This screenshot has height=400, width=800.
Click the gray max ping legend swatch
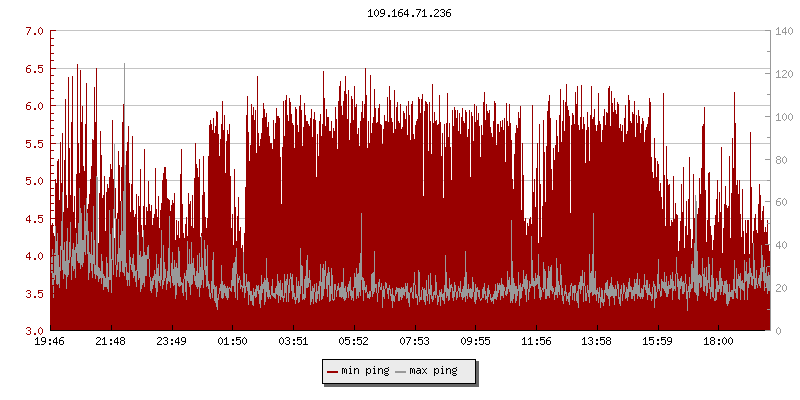pyautogui.click(x=401, y=372)
